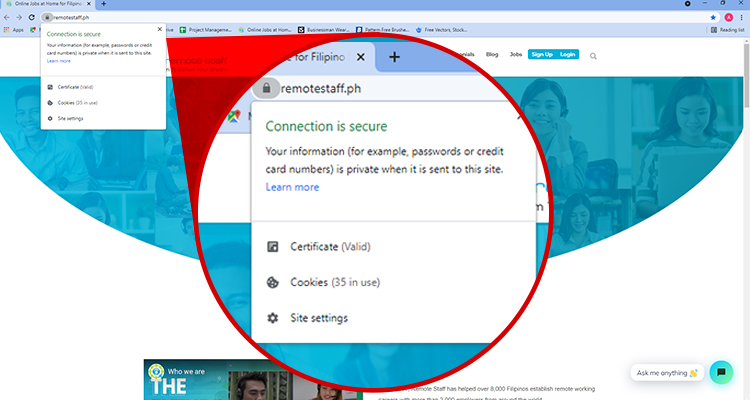The width and height of the screenshot is (750, 400).
Task: Click the padlock icon in the real address bar
Action: [x=47, y=17]
